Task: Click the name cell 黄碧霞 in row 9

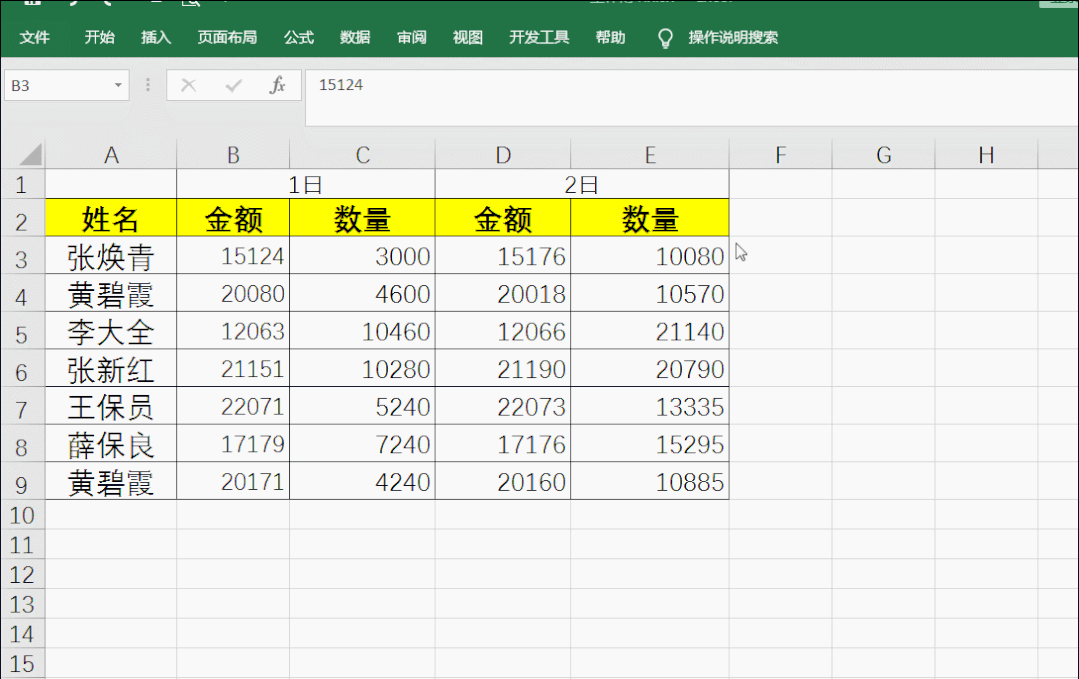Action: click(111, 481)
